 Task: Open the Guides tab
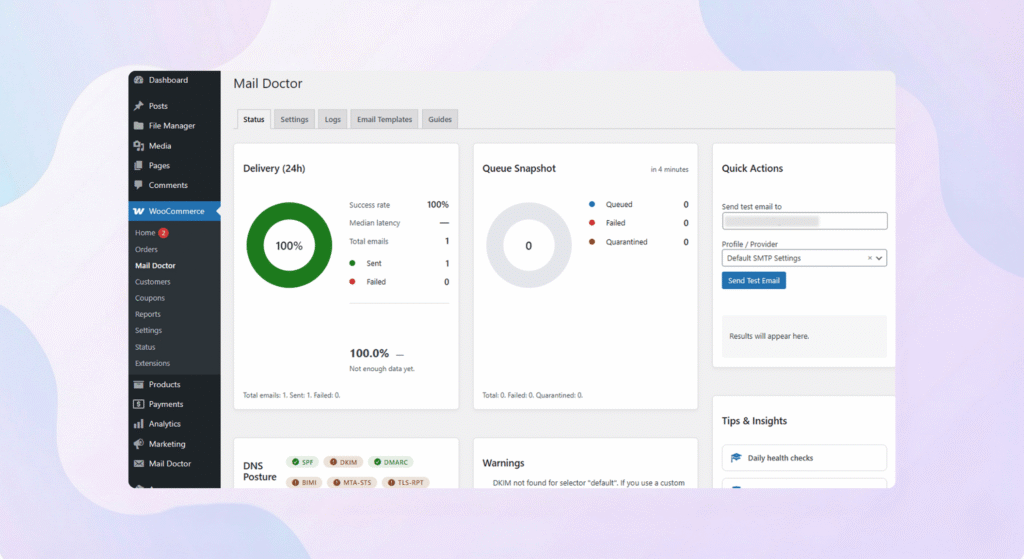coord(440,119)
